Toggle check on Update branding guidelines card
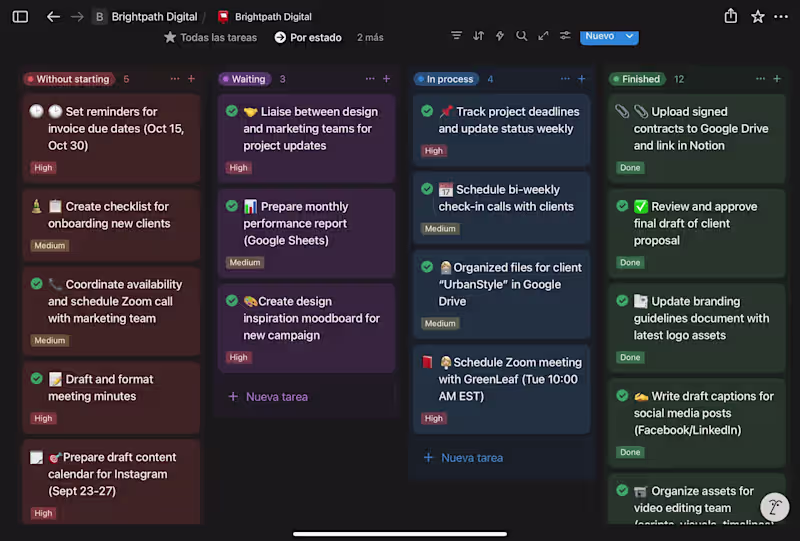This screenshot has height=541, width=800. pos(622,301)
